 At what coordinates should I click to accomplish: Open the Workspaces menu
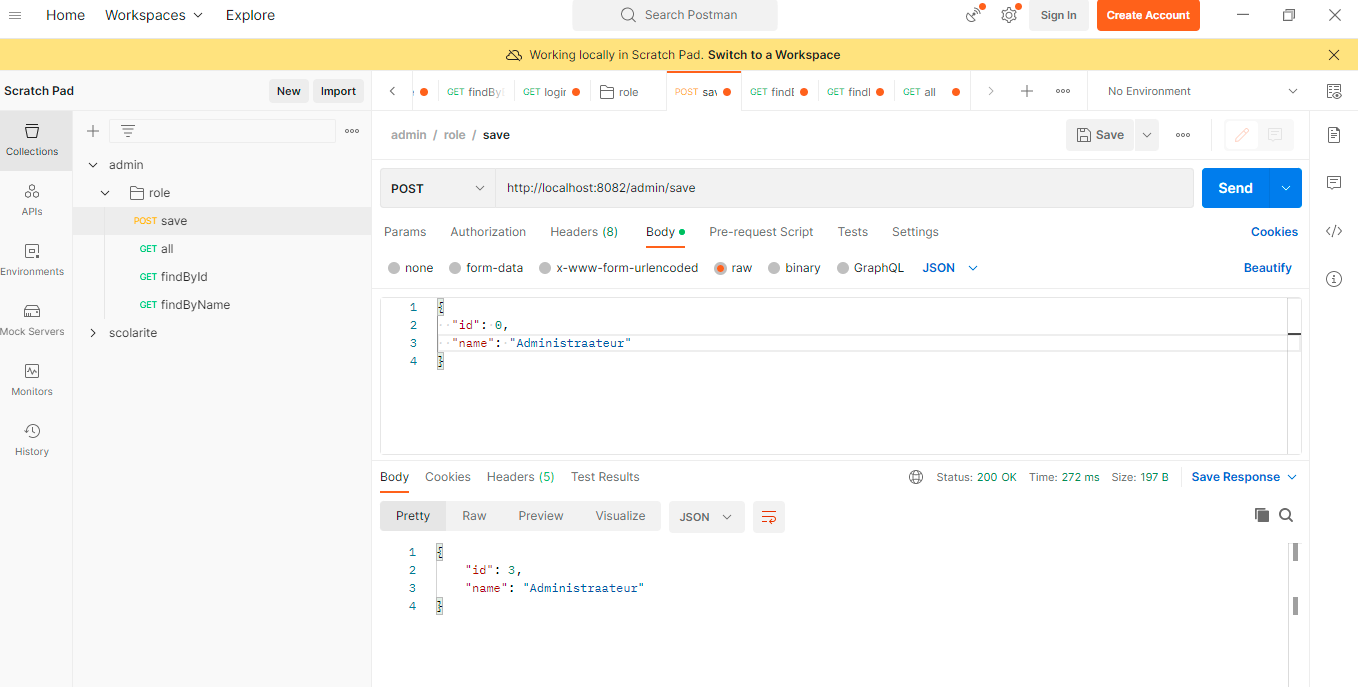point(153,15)
